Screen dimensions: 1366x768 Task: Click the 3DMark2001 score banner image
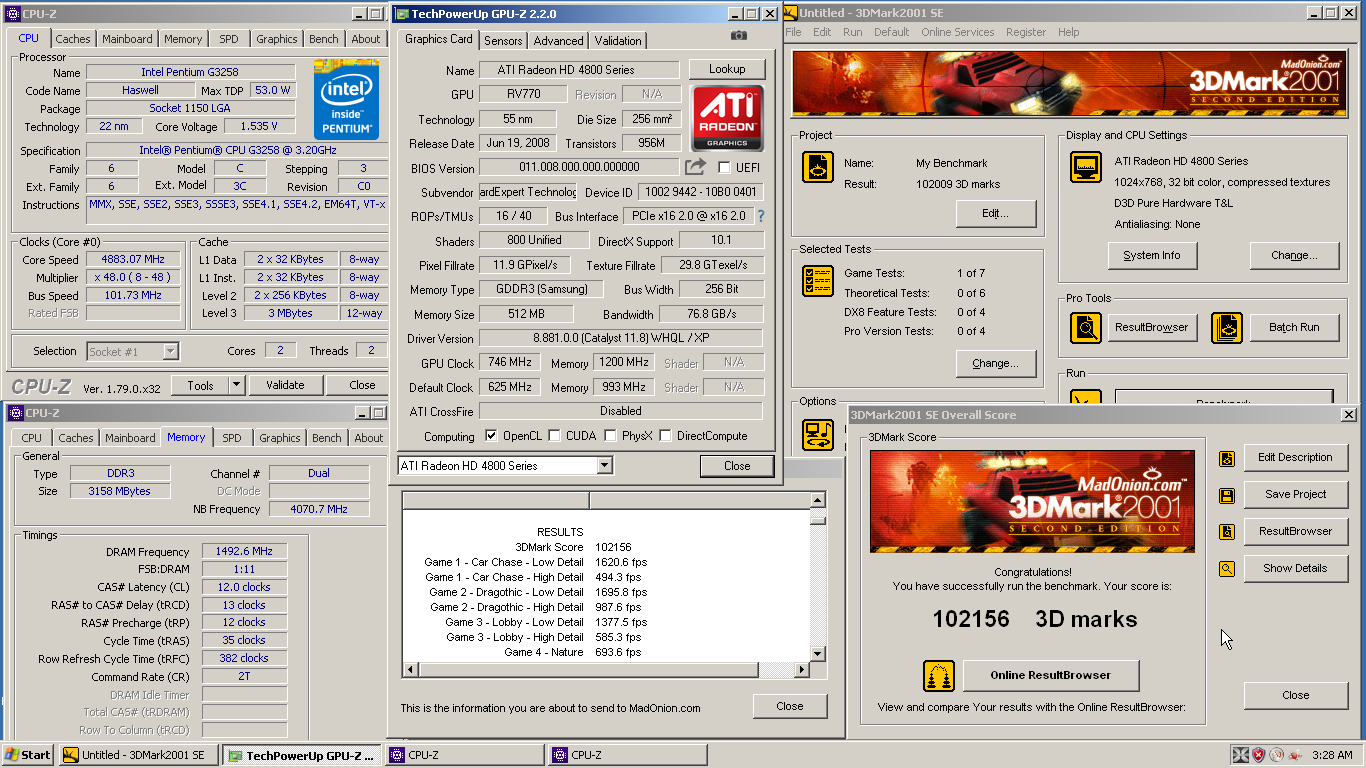coord(1032,501)
